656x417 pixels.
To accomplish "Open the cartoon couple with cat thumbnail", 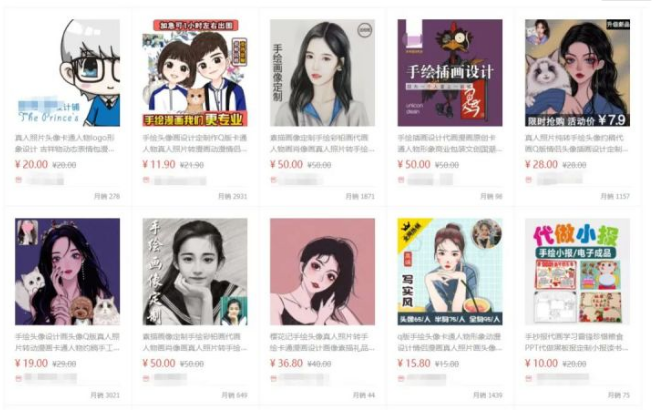I will click(195, 73).
